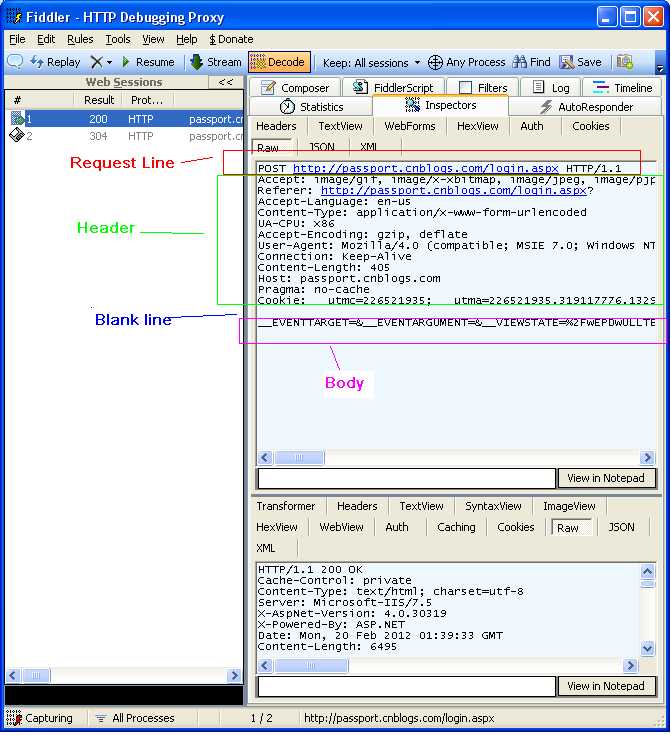This screenshot has width=671, height=735.
Task: Open request HexView inspector tab
Action: click(478, 126)
